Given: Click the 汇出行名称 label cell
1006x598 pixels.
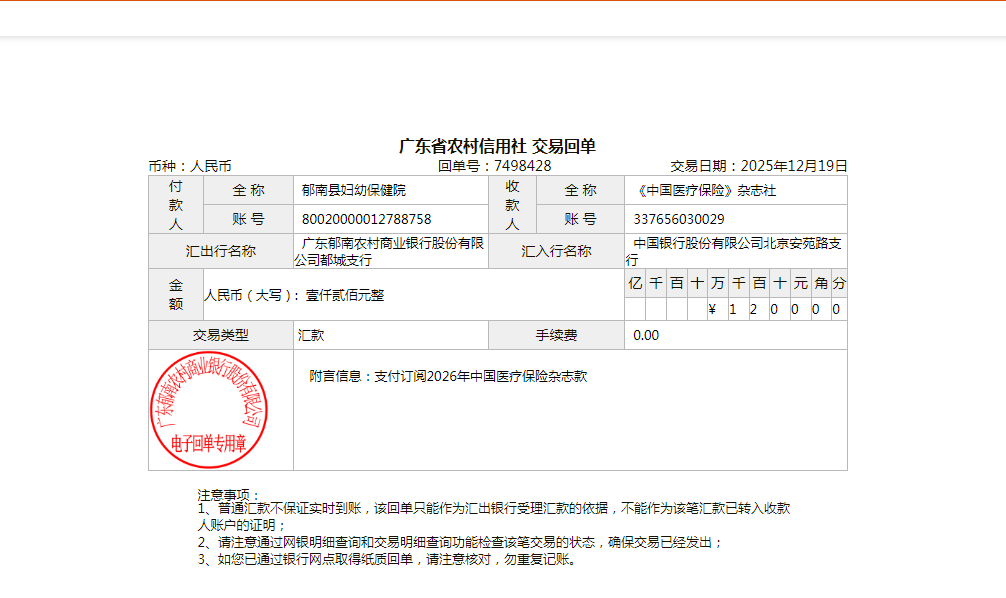Looking at the screenshot, I should pos(221,251).
